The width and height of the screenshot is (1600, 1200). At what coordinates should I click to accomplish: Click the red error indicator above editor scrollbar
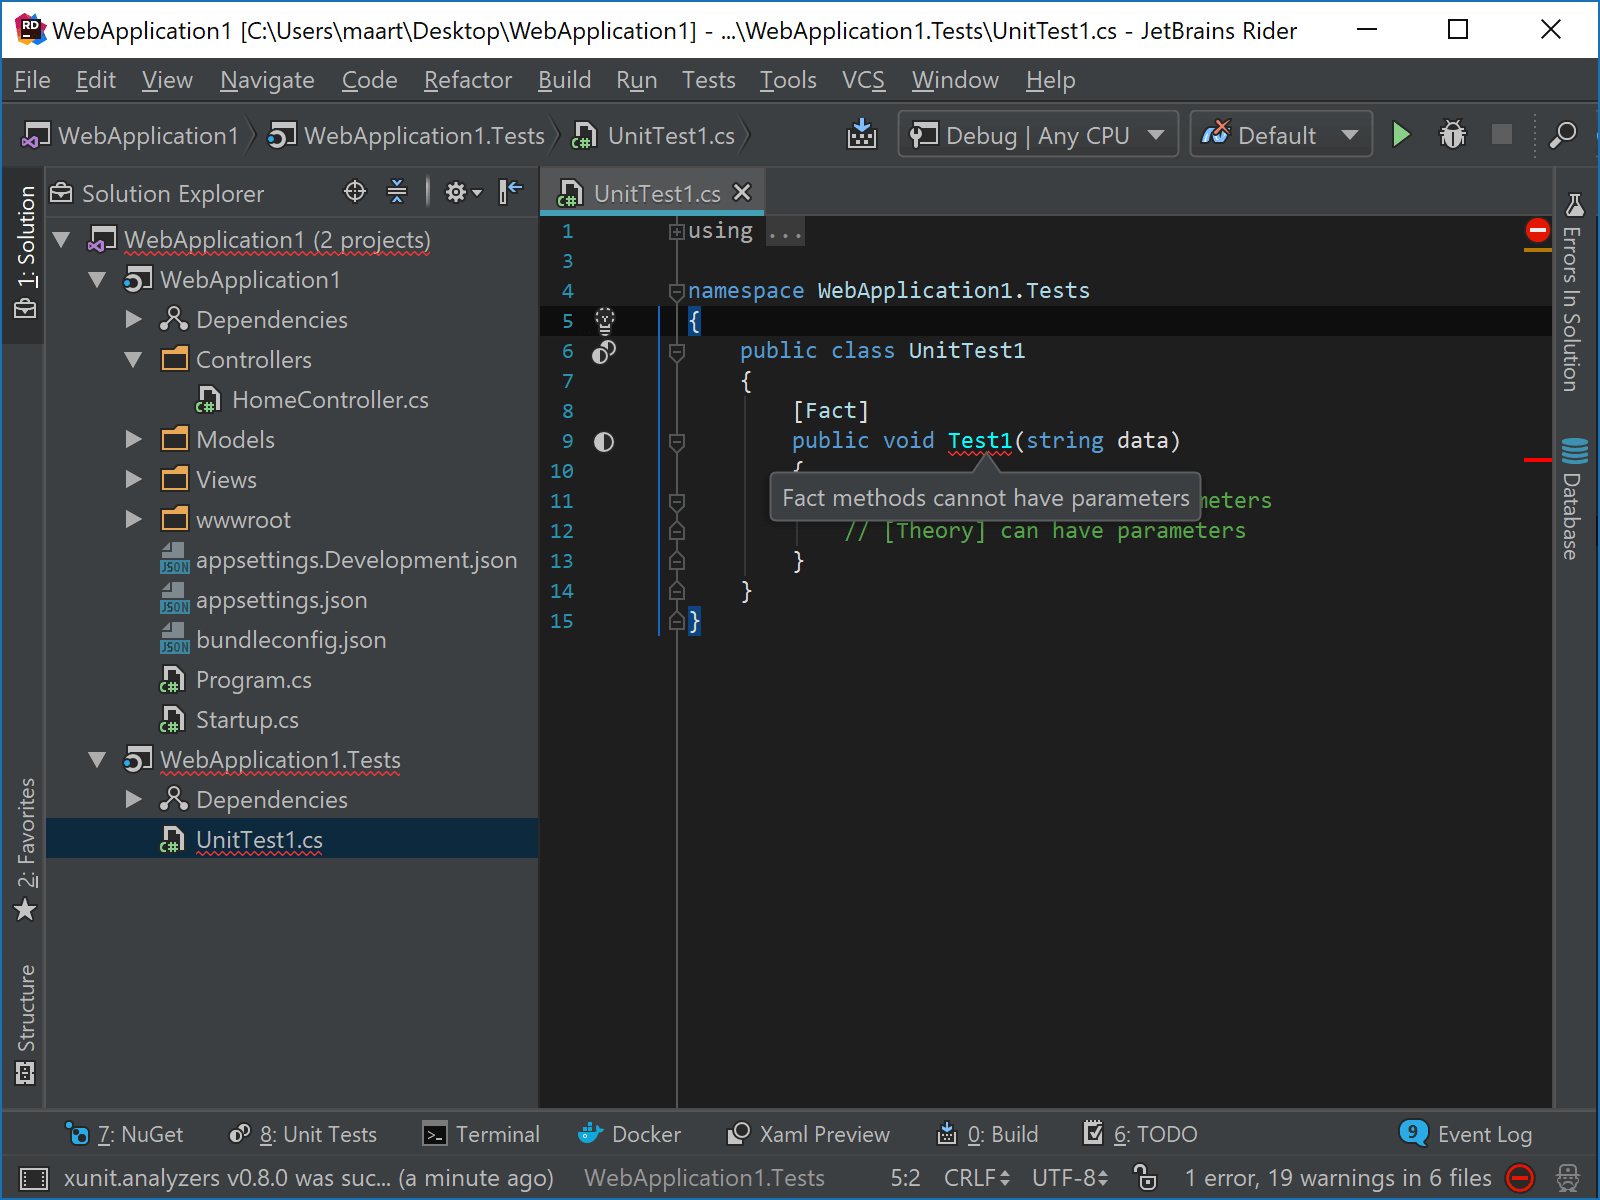coord(1537,231)
